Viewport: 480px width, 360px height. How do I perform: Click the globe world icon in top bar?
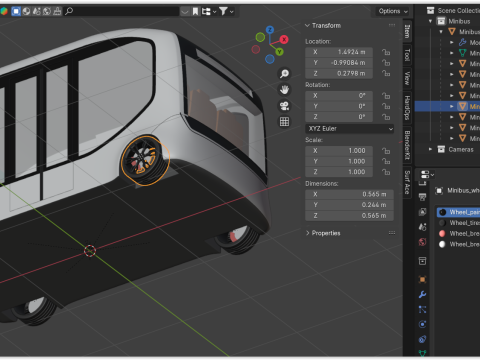tap(47, 11)
